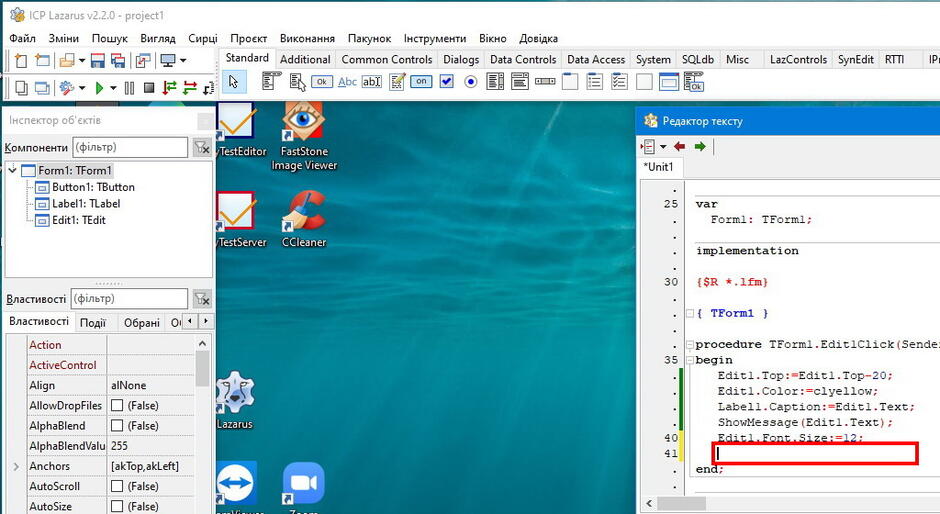Open the dropdown arrow beside Open folder
Viewport: 940px width, 514px height.
point(82,61)
